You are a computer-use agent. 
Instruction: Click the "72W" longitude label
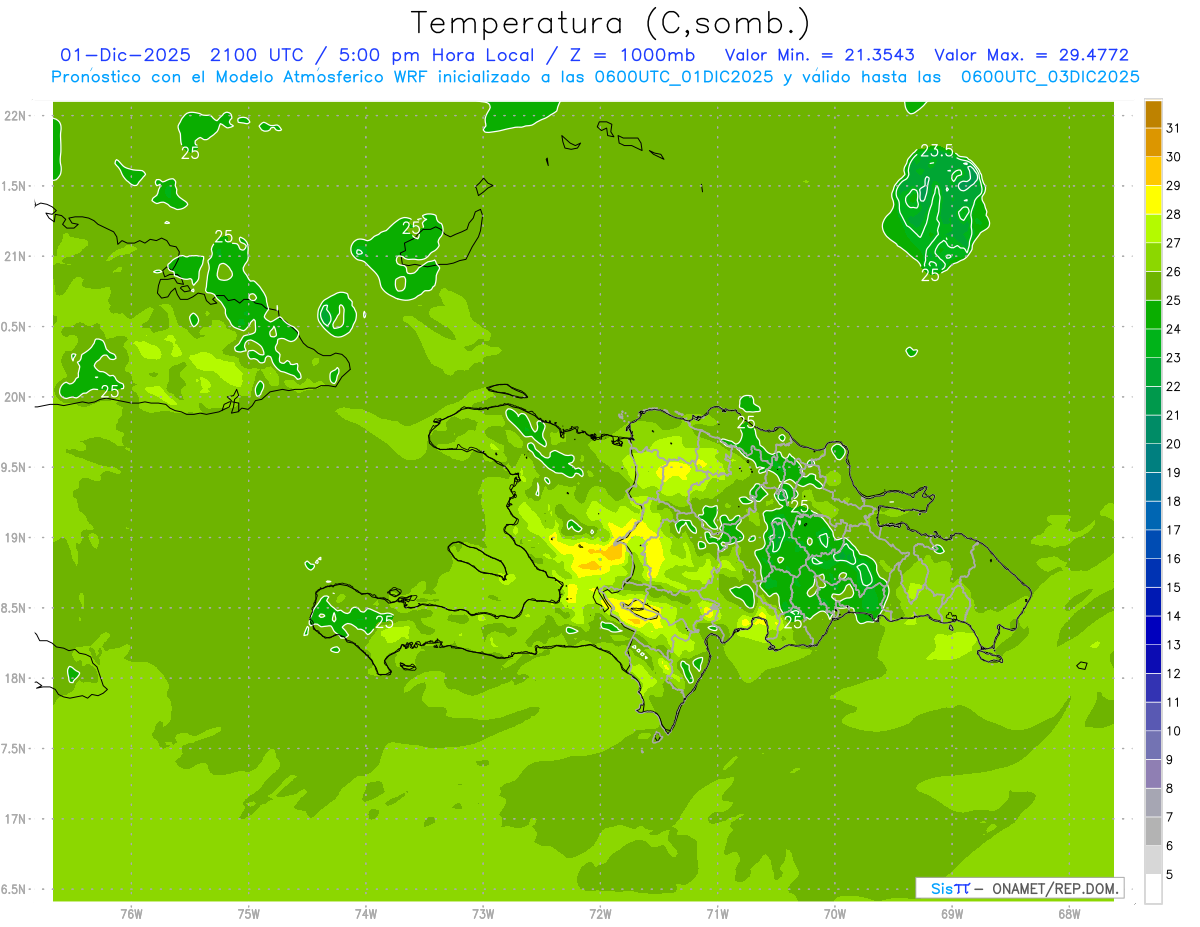[600, 914]
